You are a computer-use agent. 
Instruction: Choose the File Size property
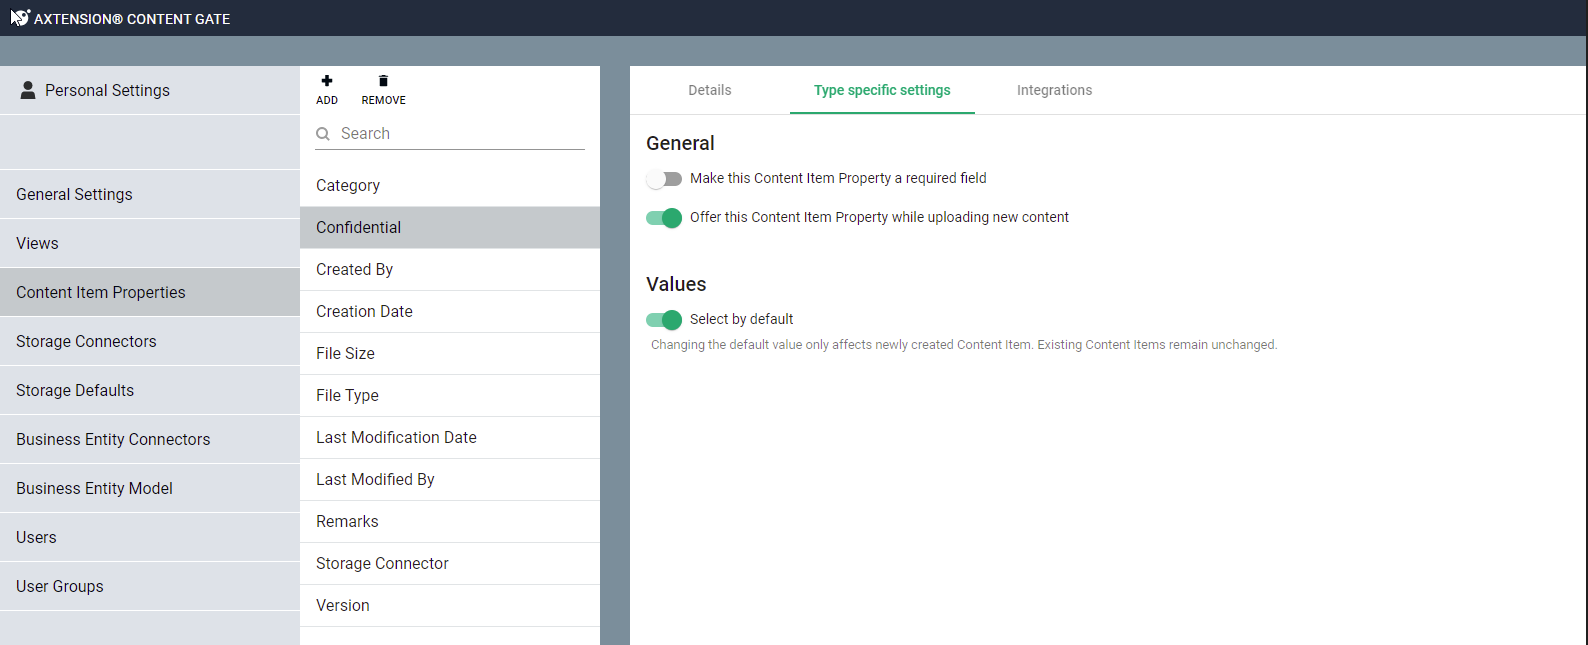pyautogui.click(x=345, y=354)
